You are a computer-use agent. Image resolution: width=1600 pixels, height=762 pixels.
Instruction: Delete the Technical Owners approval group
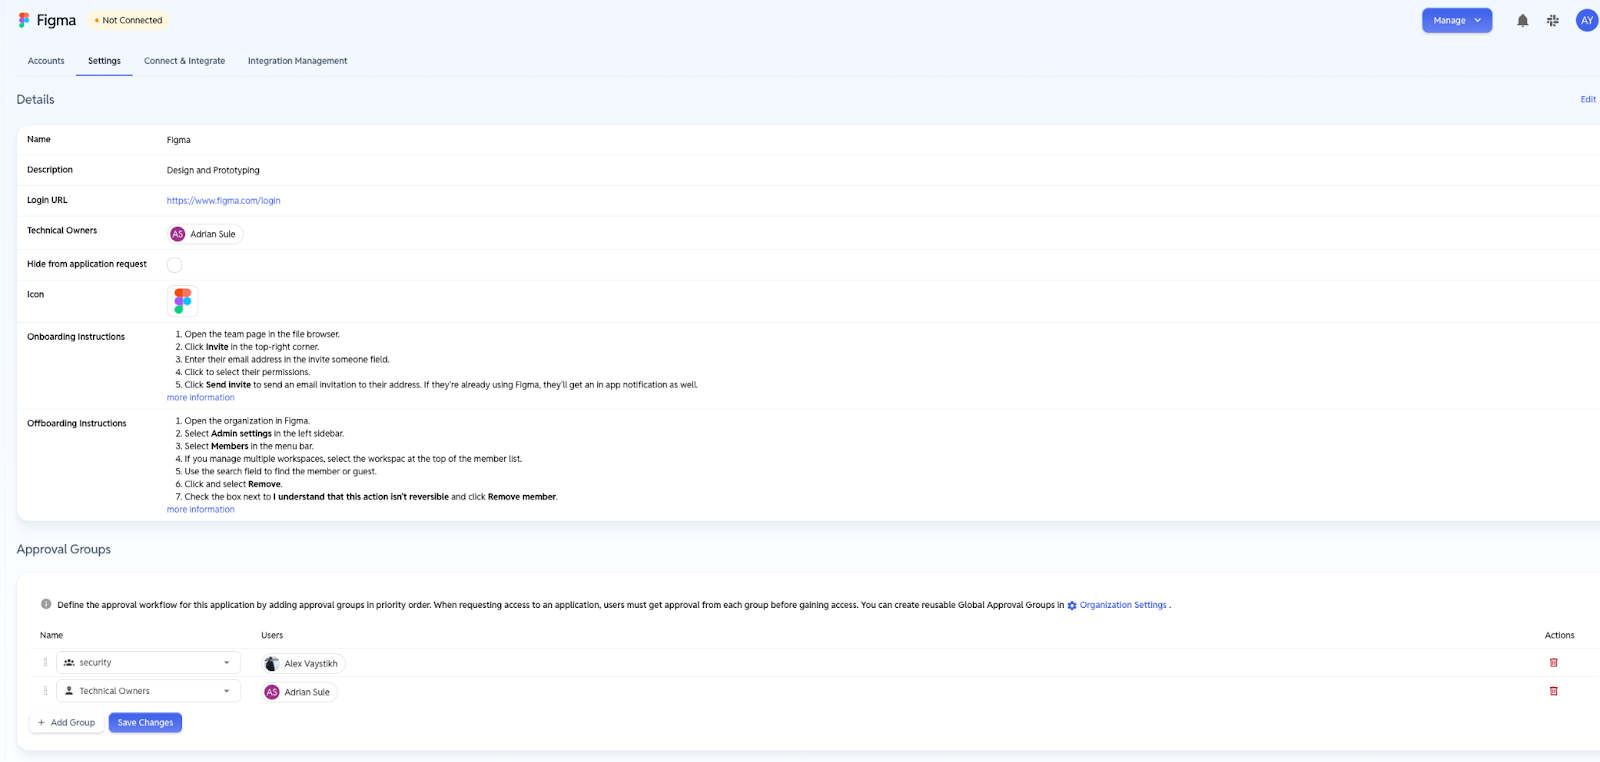(1553, 691)
